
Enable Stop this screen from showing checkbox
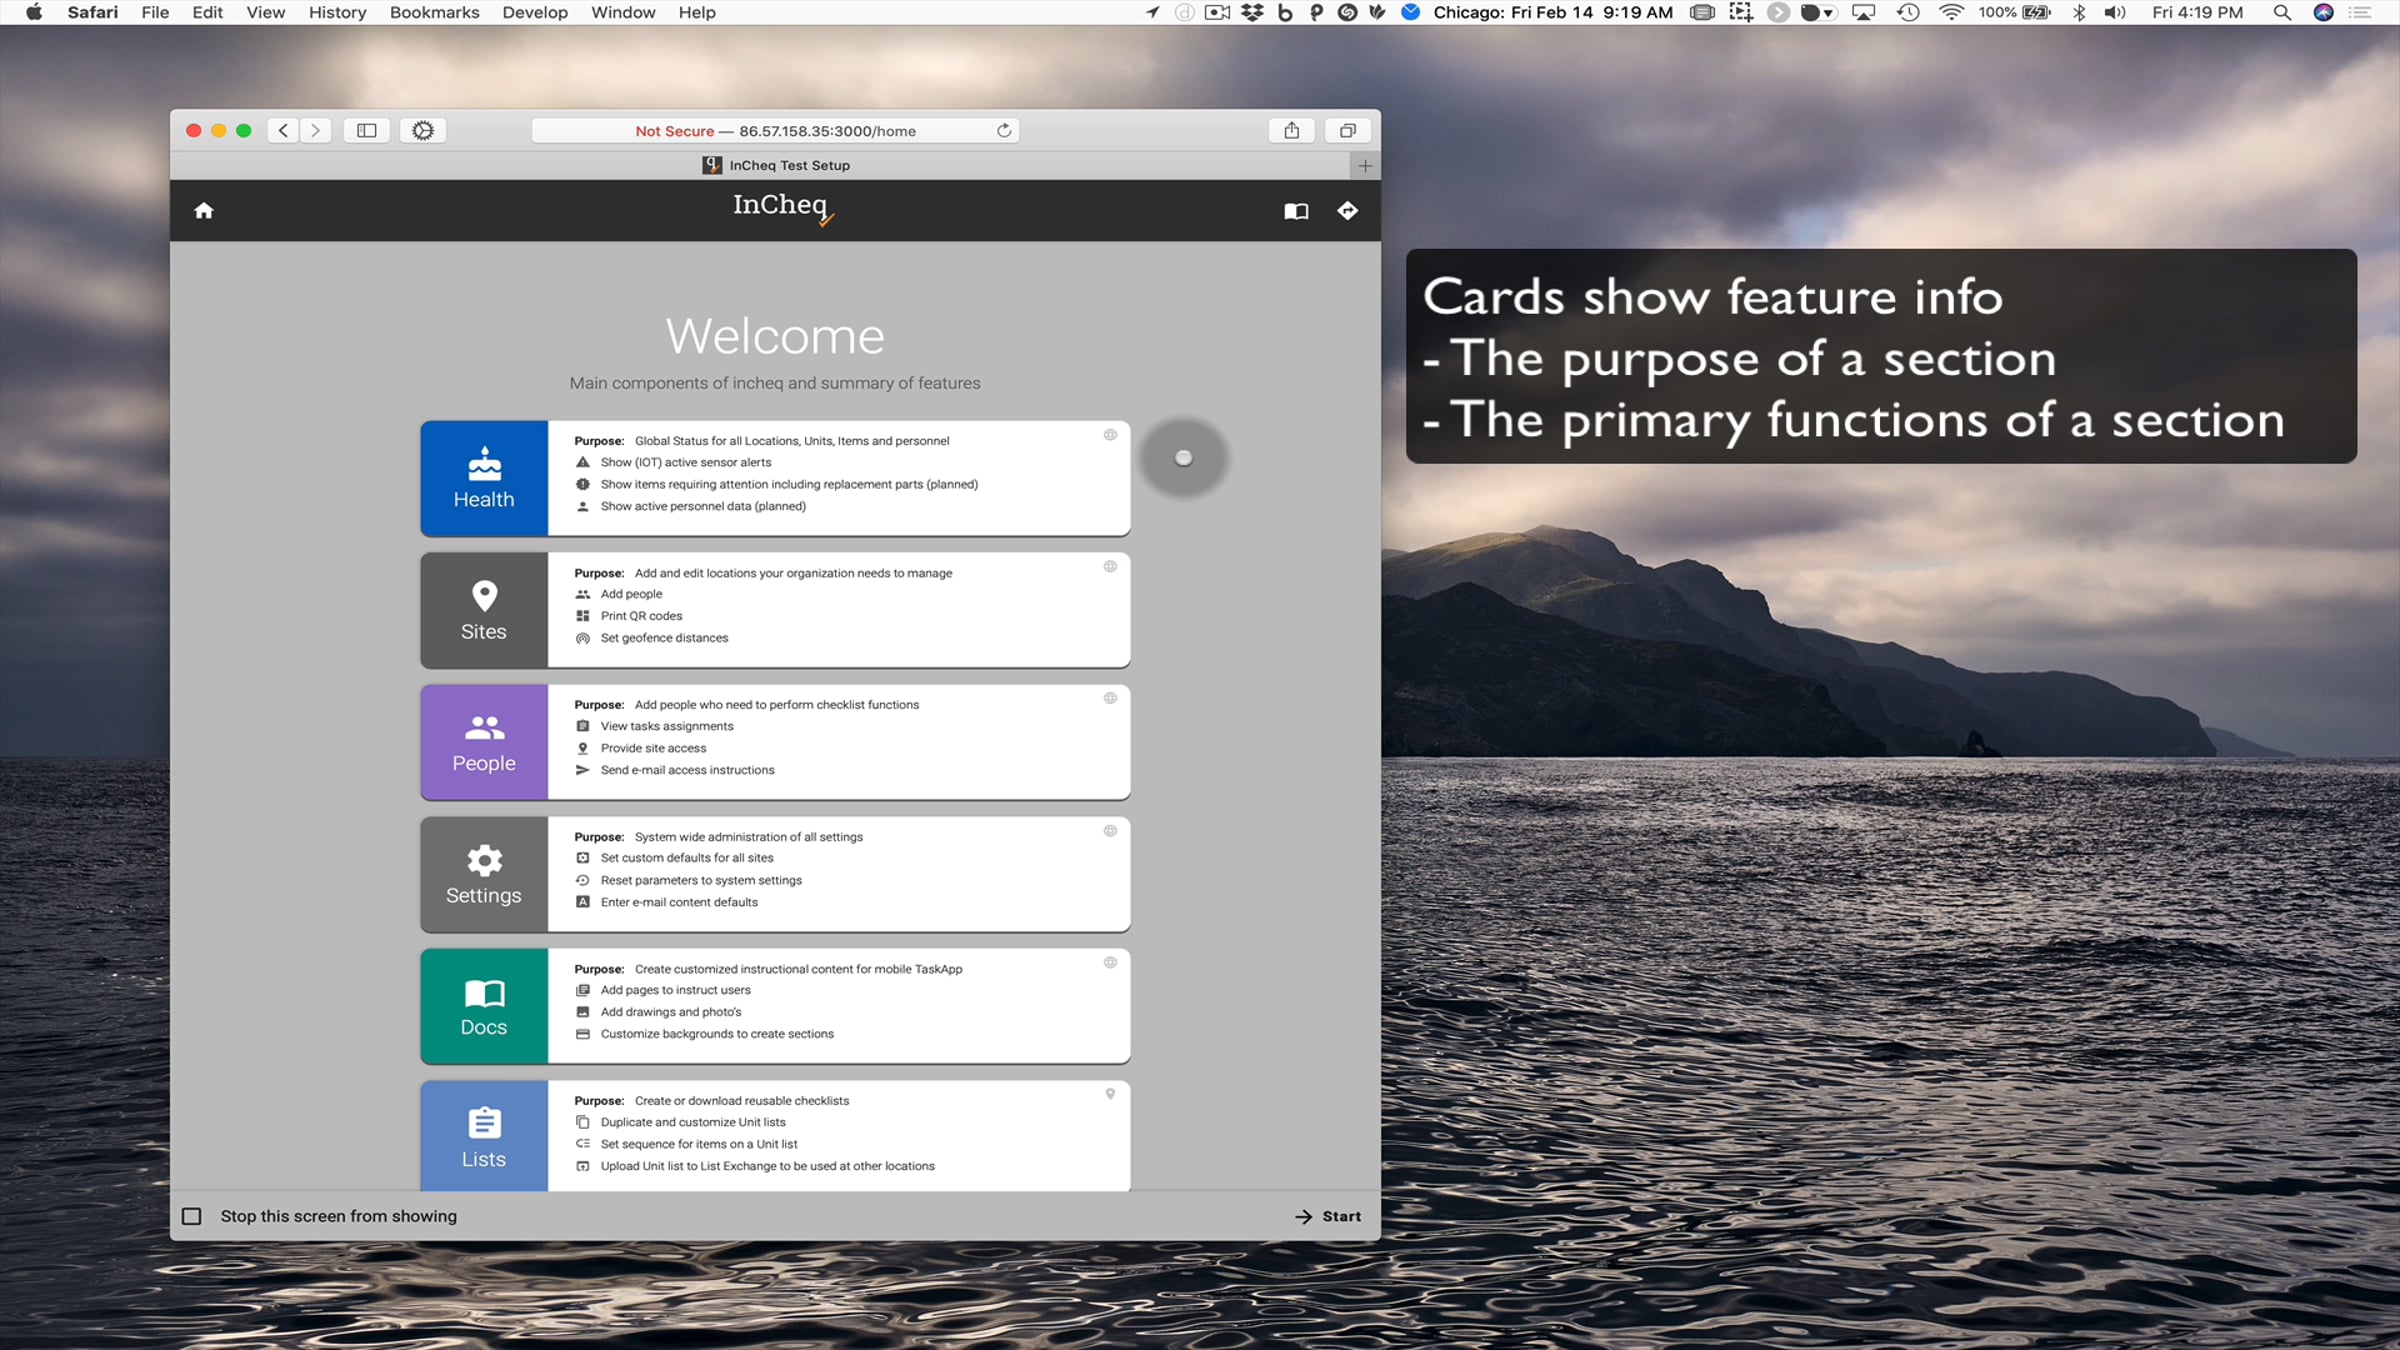tap(192, 1216)
